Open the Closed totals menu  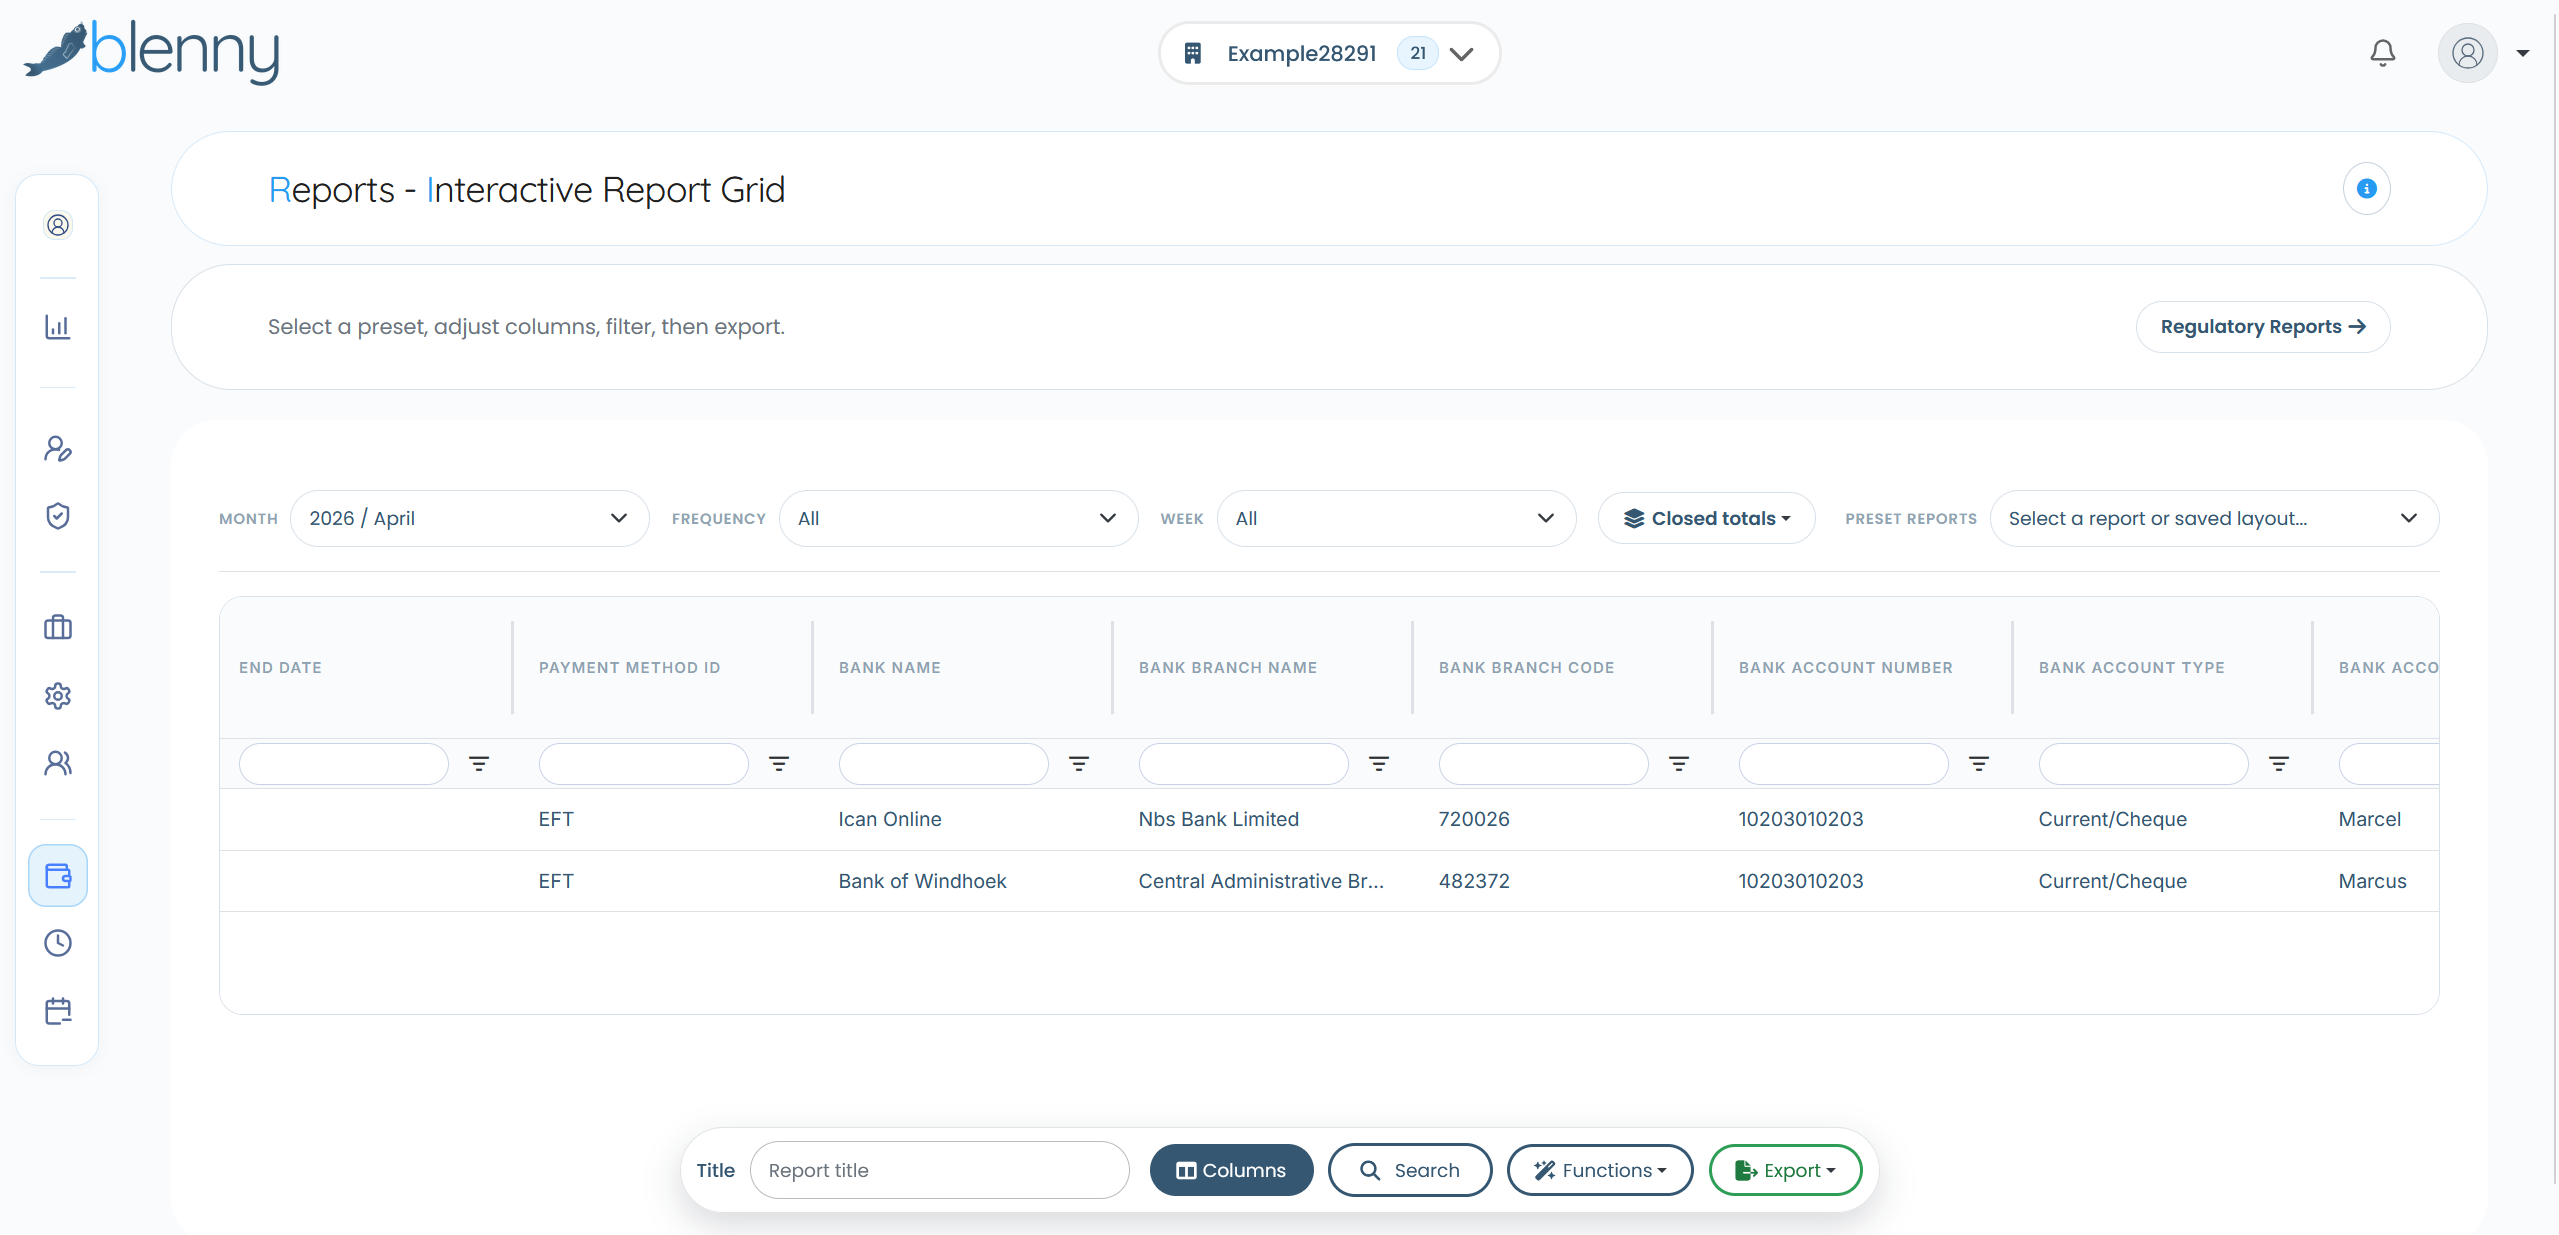[1706, 518]
